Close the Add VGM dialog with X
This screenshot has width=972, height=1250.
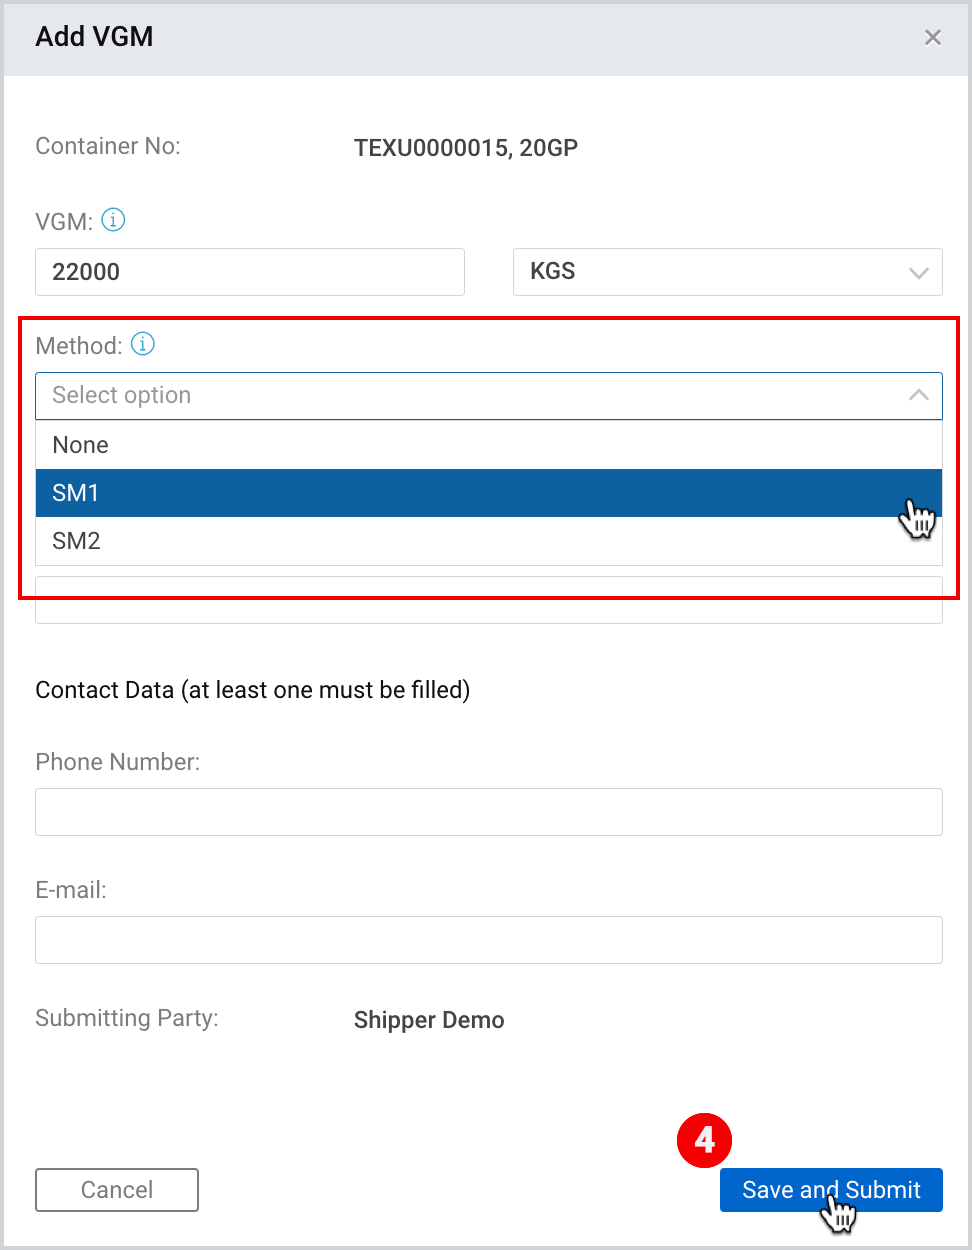click(933, 37)
